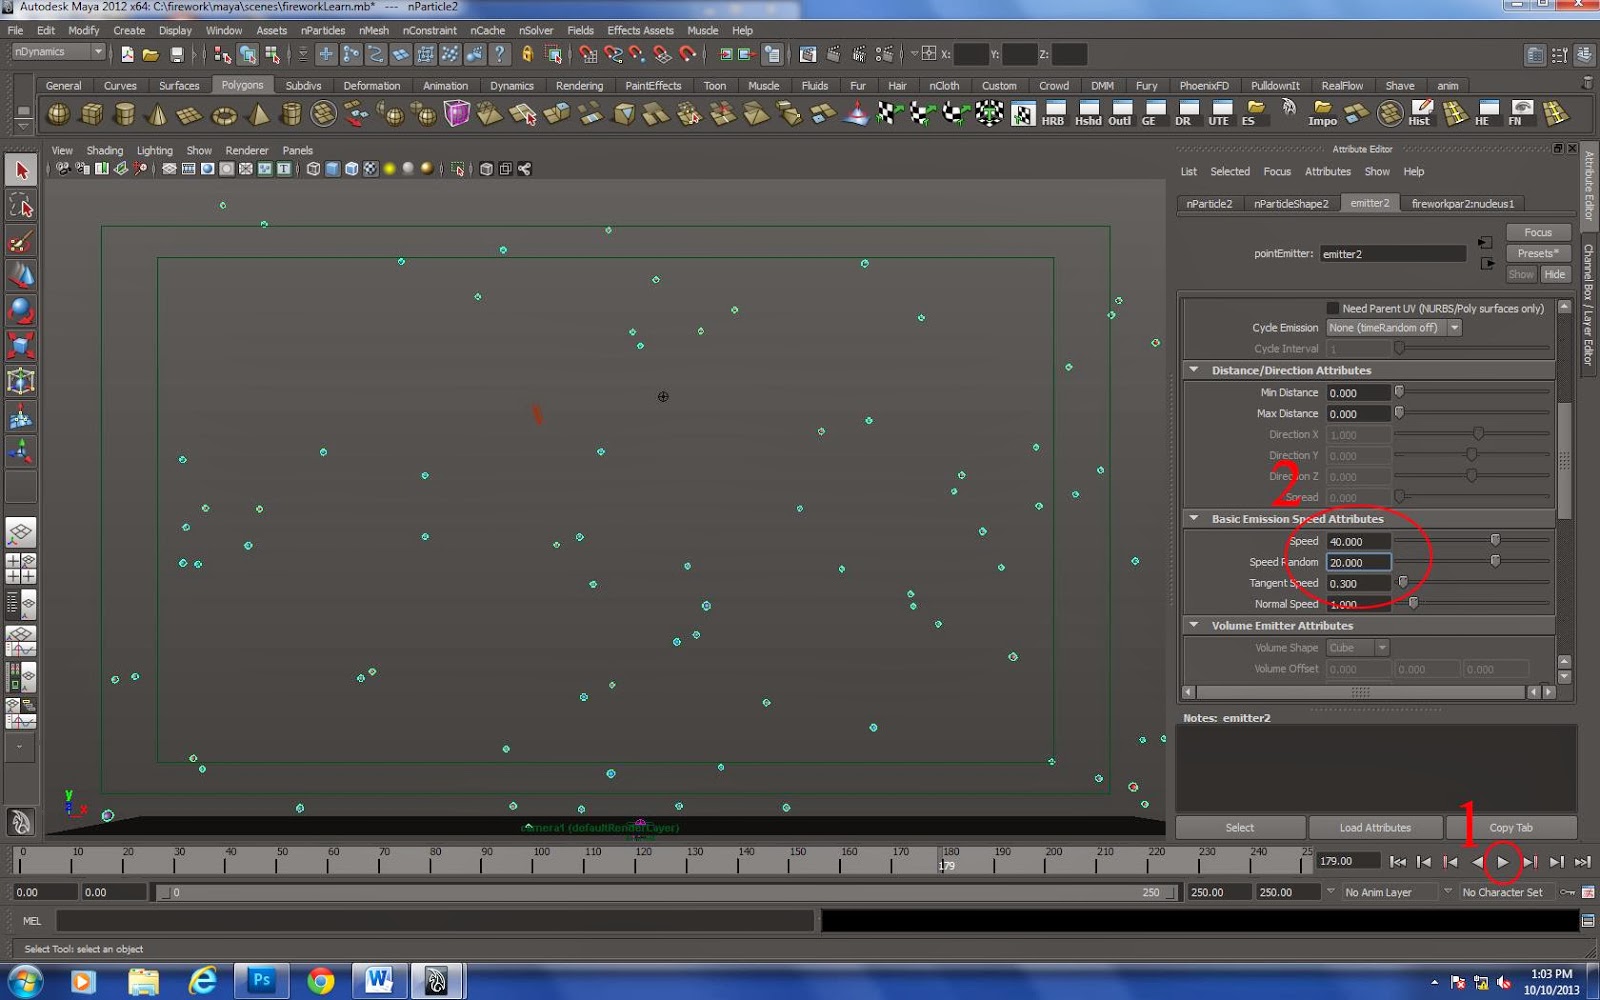Play the animation with the circled play button
1600x1000 pixels.
point(1503,861)
